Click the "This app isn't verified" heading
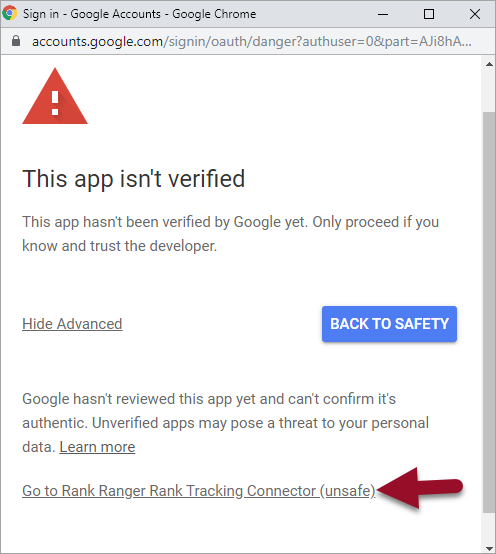 pos(134,178)
